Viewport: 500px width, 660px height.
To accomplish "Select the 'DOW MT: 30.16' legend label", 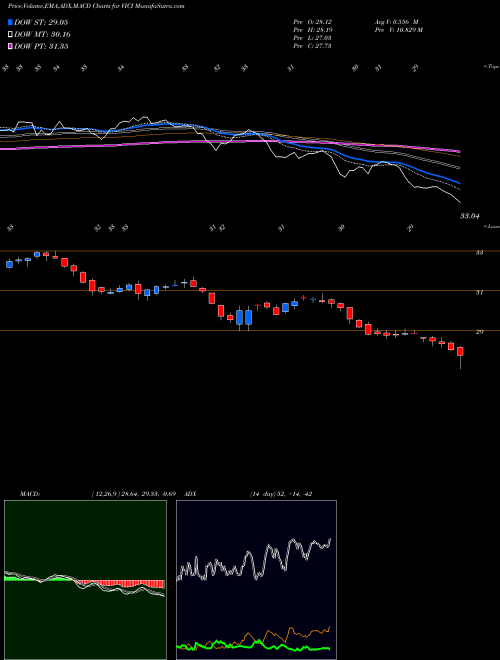I will pyautogui.click(x=42, y=34).
